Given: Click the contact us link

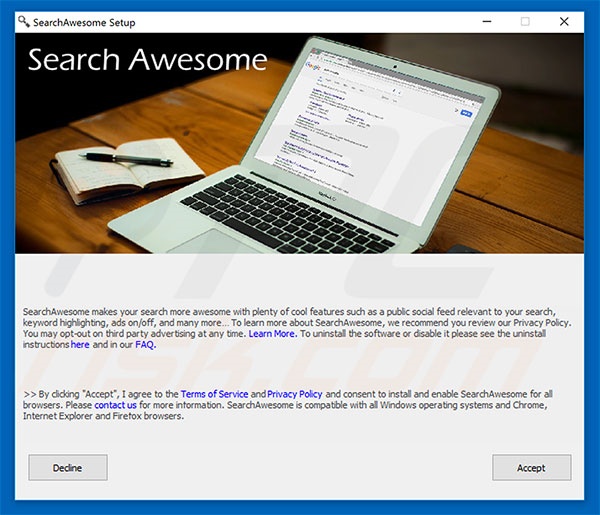Looking at the screenshot, I should coord(115,405).
